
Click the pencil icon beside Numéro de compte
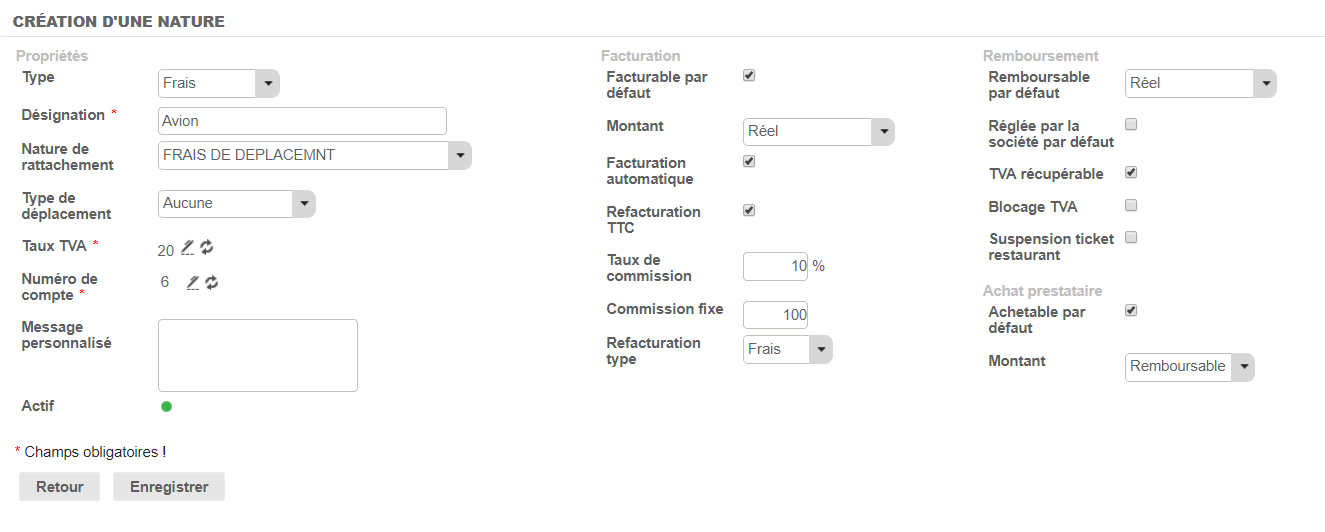coord(193,283)
